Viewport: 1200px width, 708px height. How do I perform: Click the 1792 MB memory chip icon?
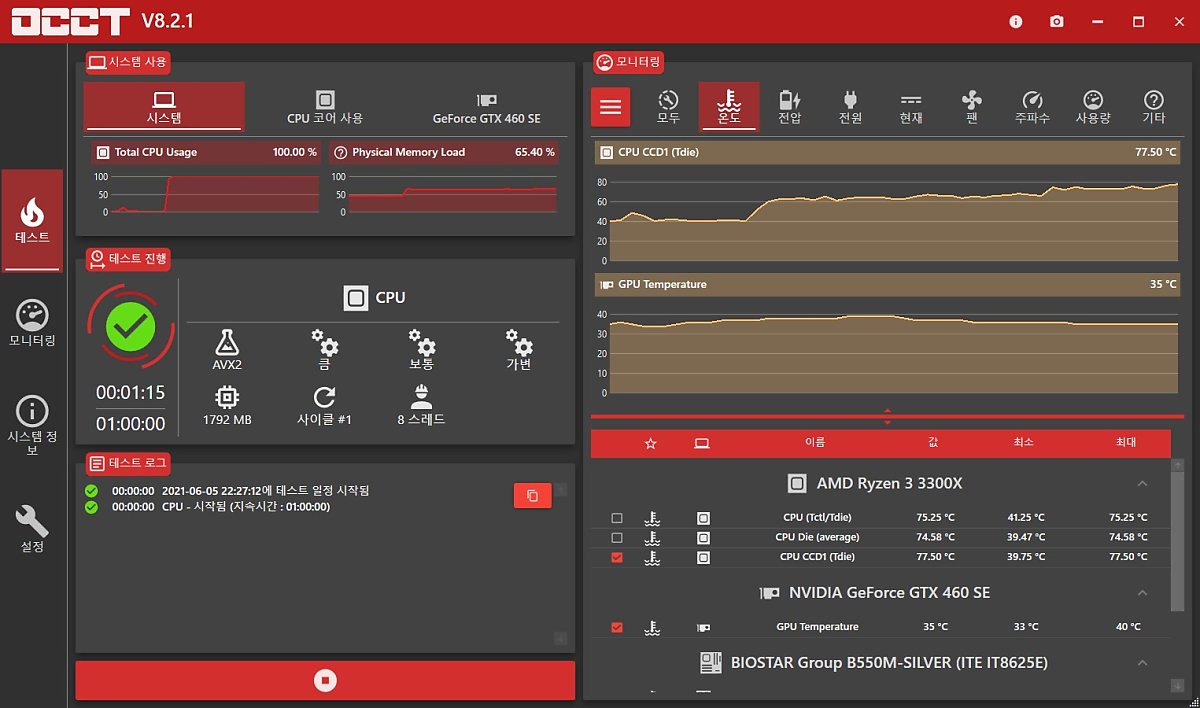[227, 397]
